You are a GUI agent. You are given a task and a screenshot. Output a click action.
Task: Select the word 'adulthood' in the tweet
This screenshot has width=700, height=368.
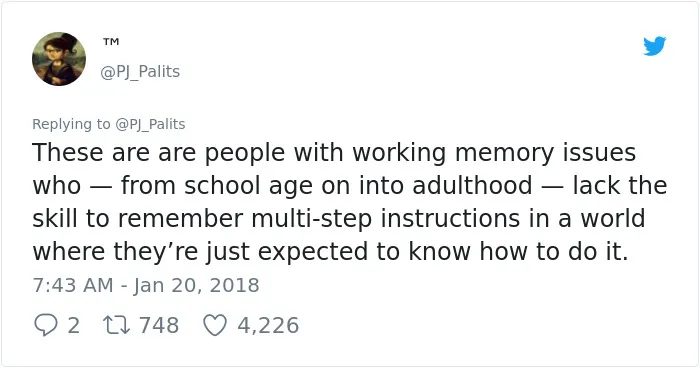[x=472, y=185]
